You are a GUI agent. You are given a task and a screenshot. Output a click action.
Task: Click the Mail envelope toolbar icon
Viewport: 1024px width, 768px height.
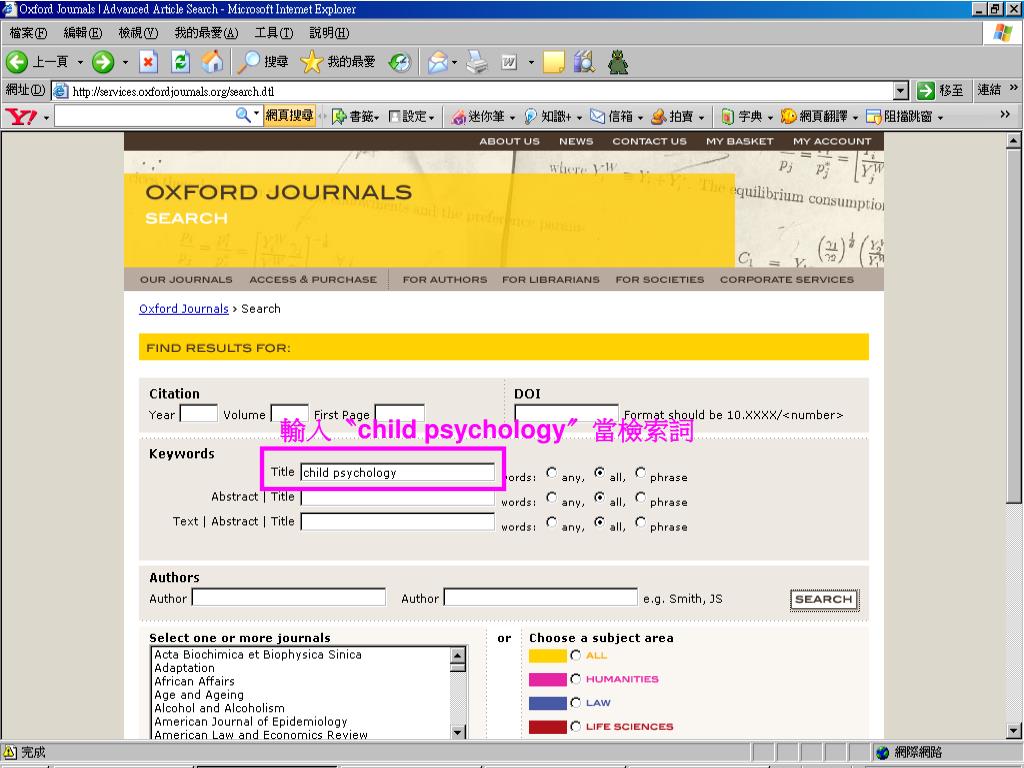pyautogui.click(x=438, y=62)
